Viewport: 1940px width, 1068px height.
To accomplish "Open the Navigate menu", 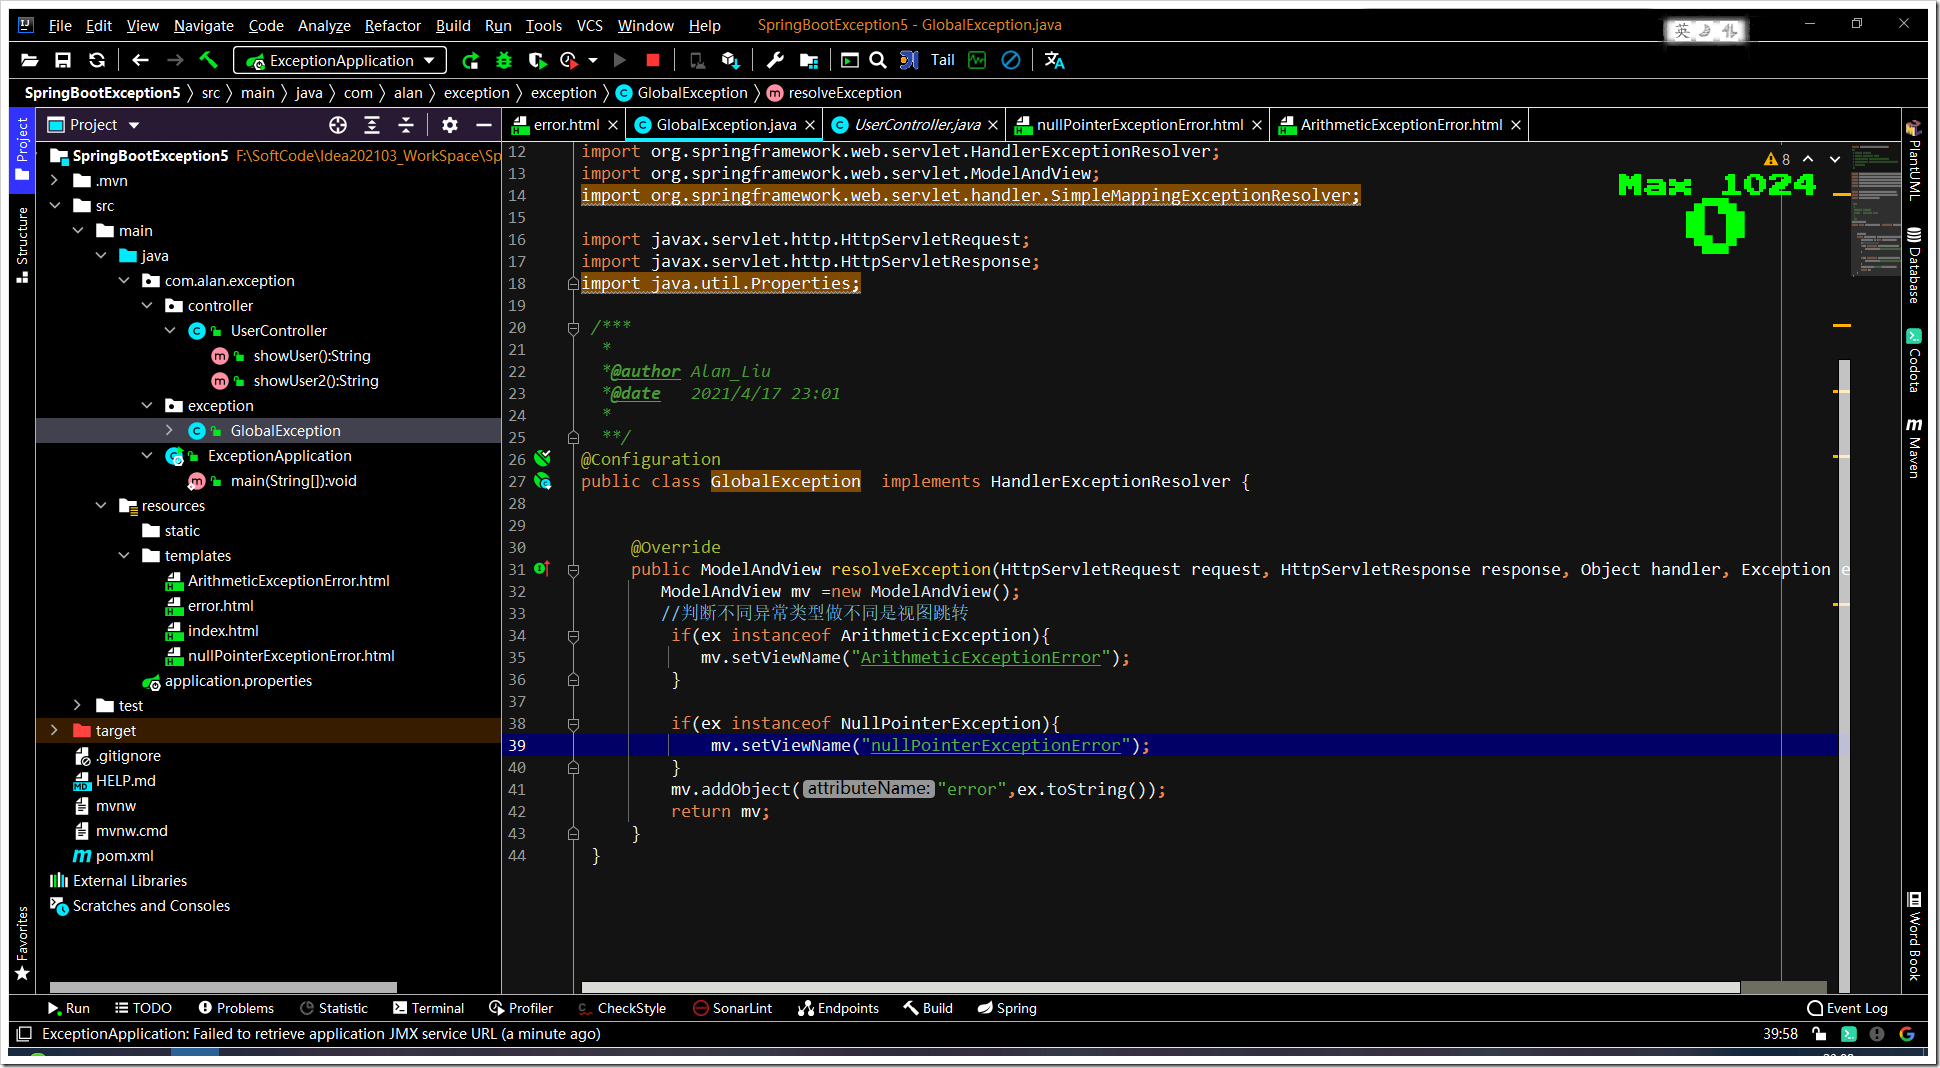I will (x=203, y=25).
